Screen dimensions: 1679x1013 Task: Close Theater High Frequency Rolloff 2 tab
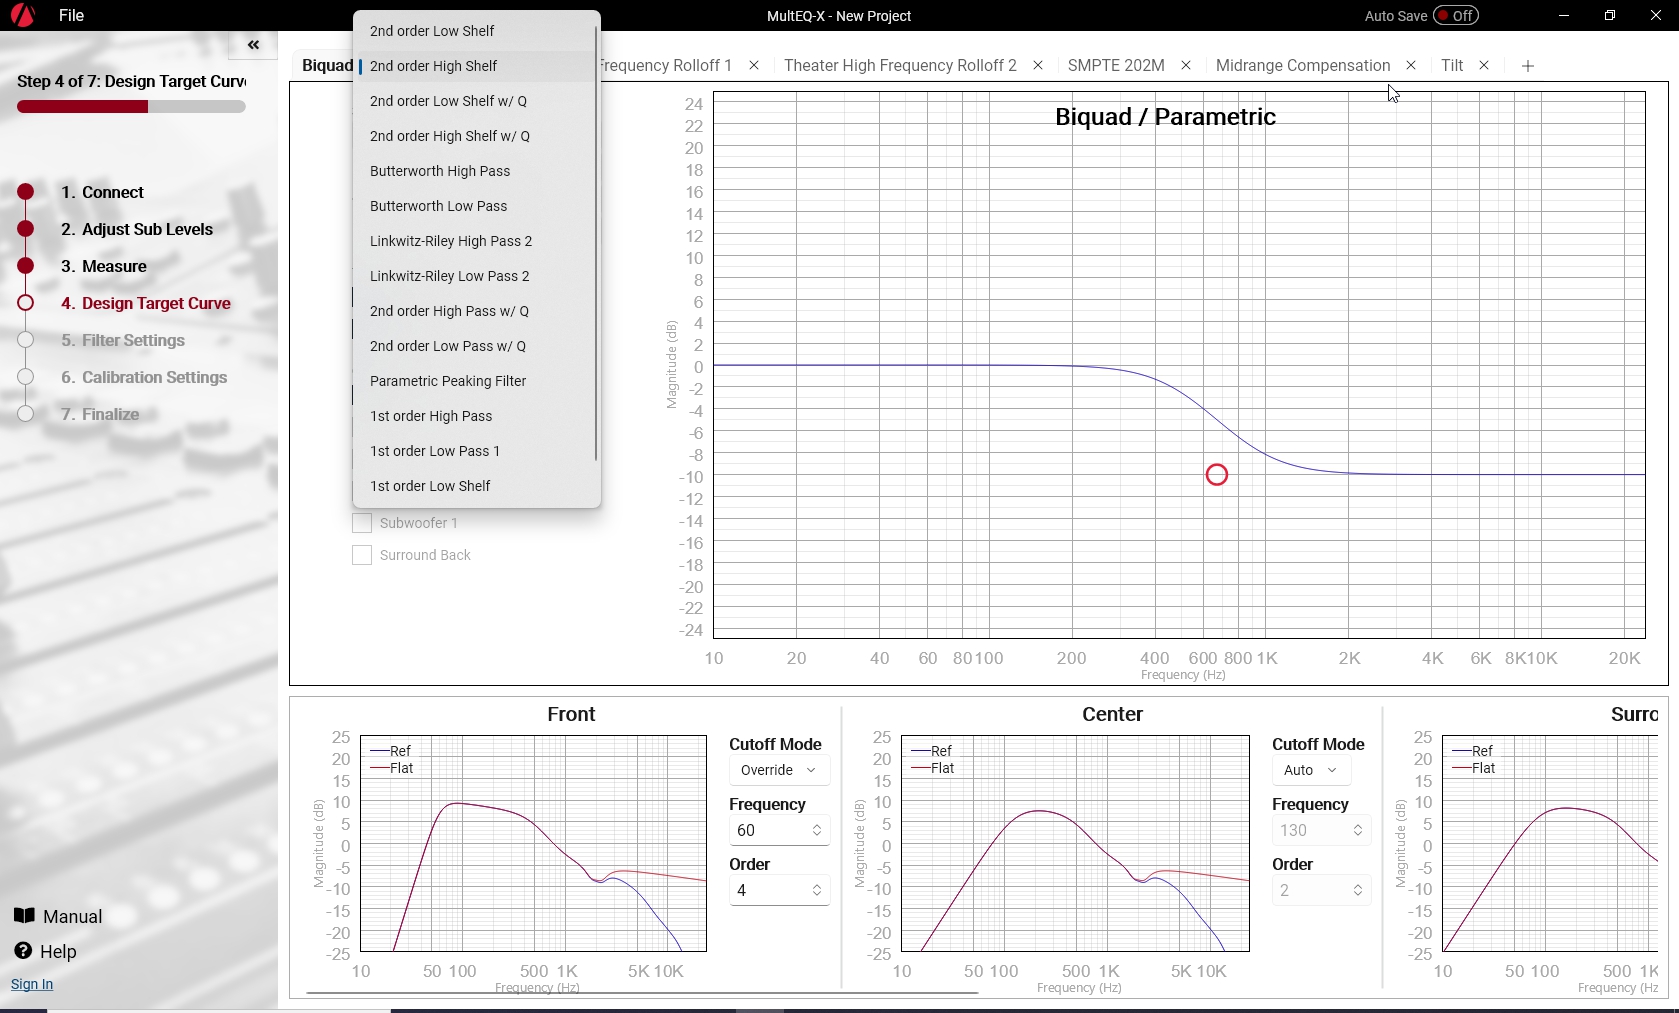point(1038,65)
